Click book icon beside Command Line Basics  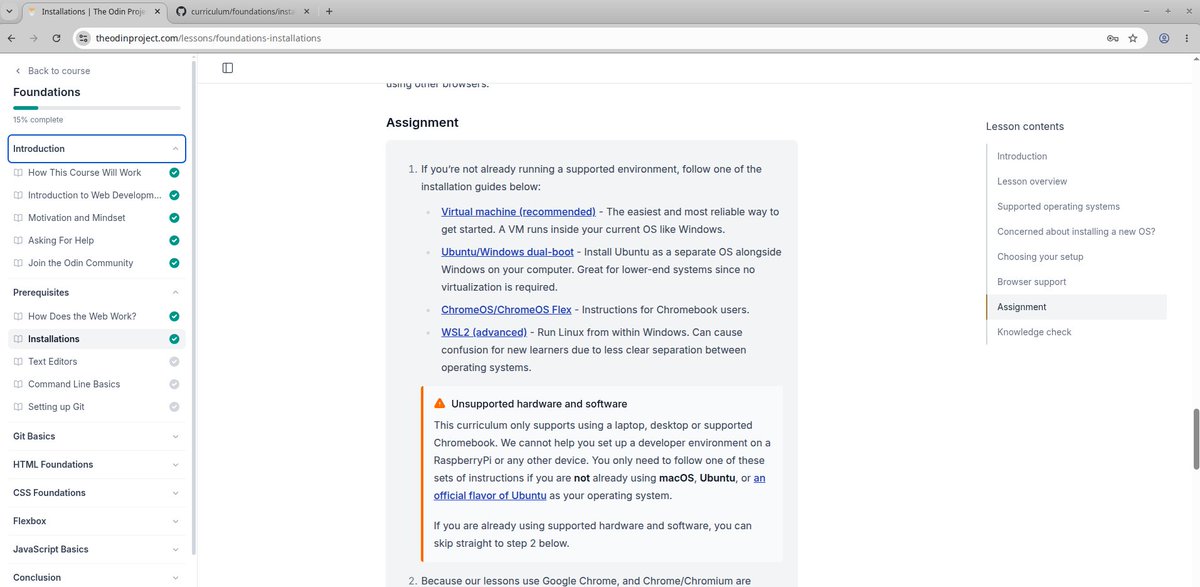(x=18, y=384)
